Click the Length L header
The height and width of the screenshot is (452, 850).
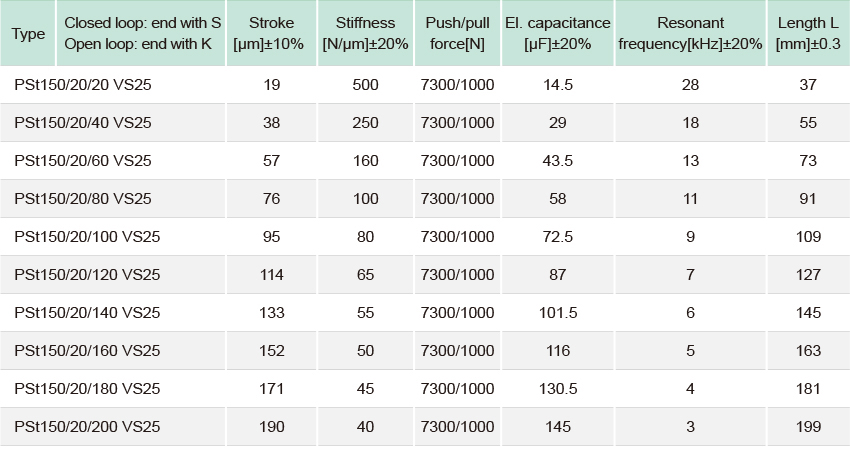coord(808,34)
